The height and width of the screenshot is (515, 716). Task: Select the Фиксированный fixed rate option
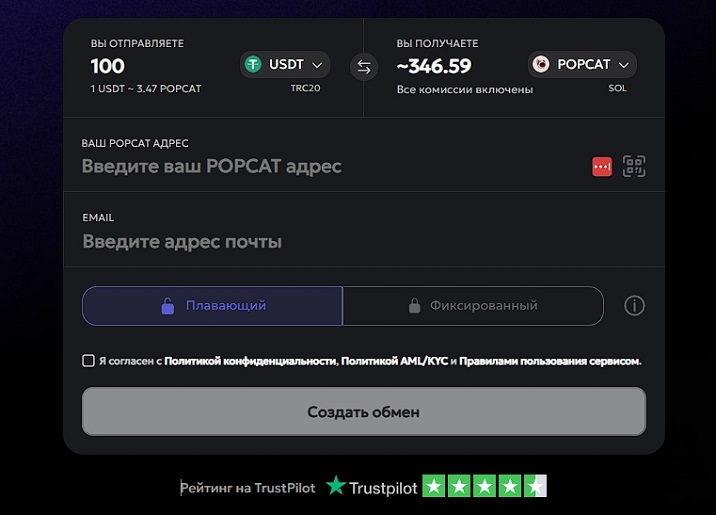coord(473,305)
